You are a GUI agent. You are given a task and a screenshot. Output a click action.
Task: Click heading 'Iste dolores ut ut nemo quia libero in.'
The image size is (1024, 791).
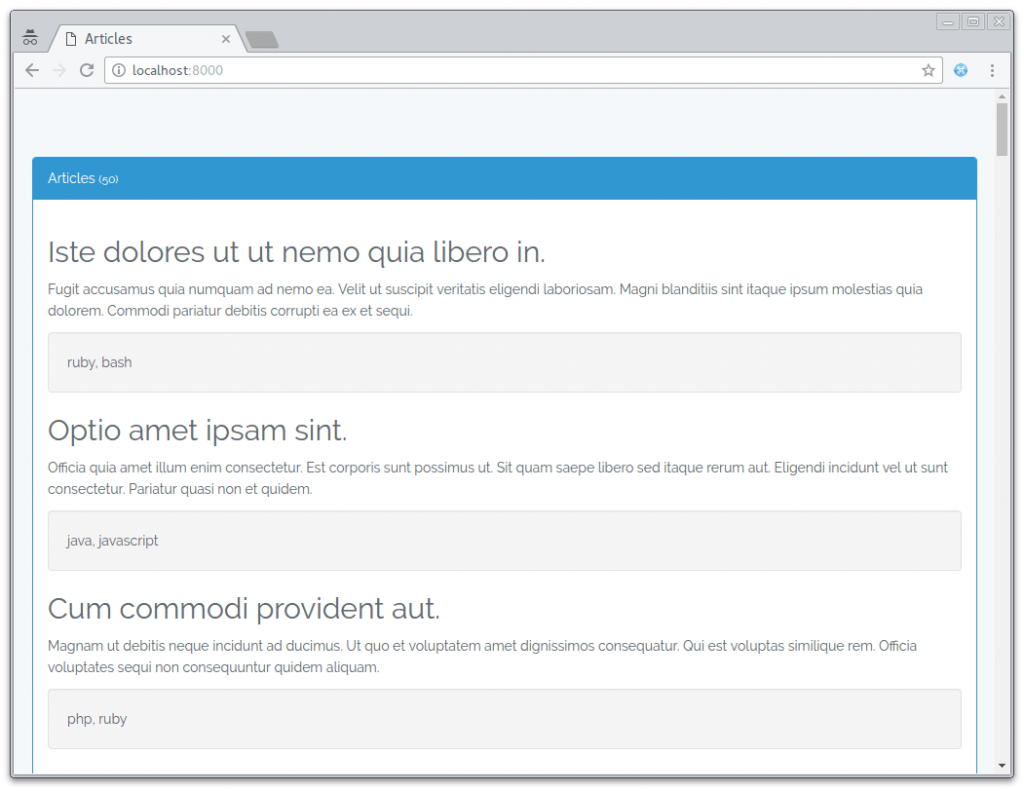[296, 252]
